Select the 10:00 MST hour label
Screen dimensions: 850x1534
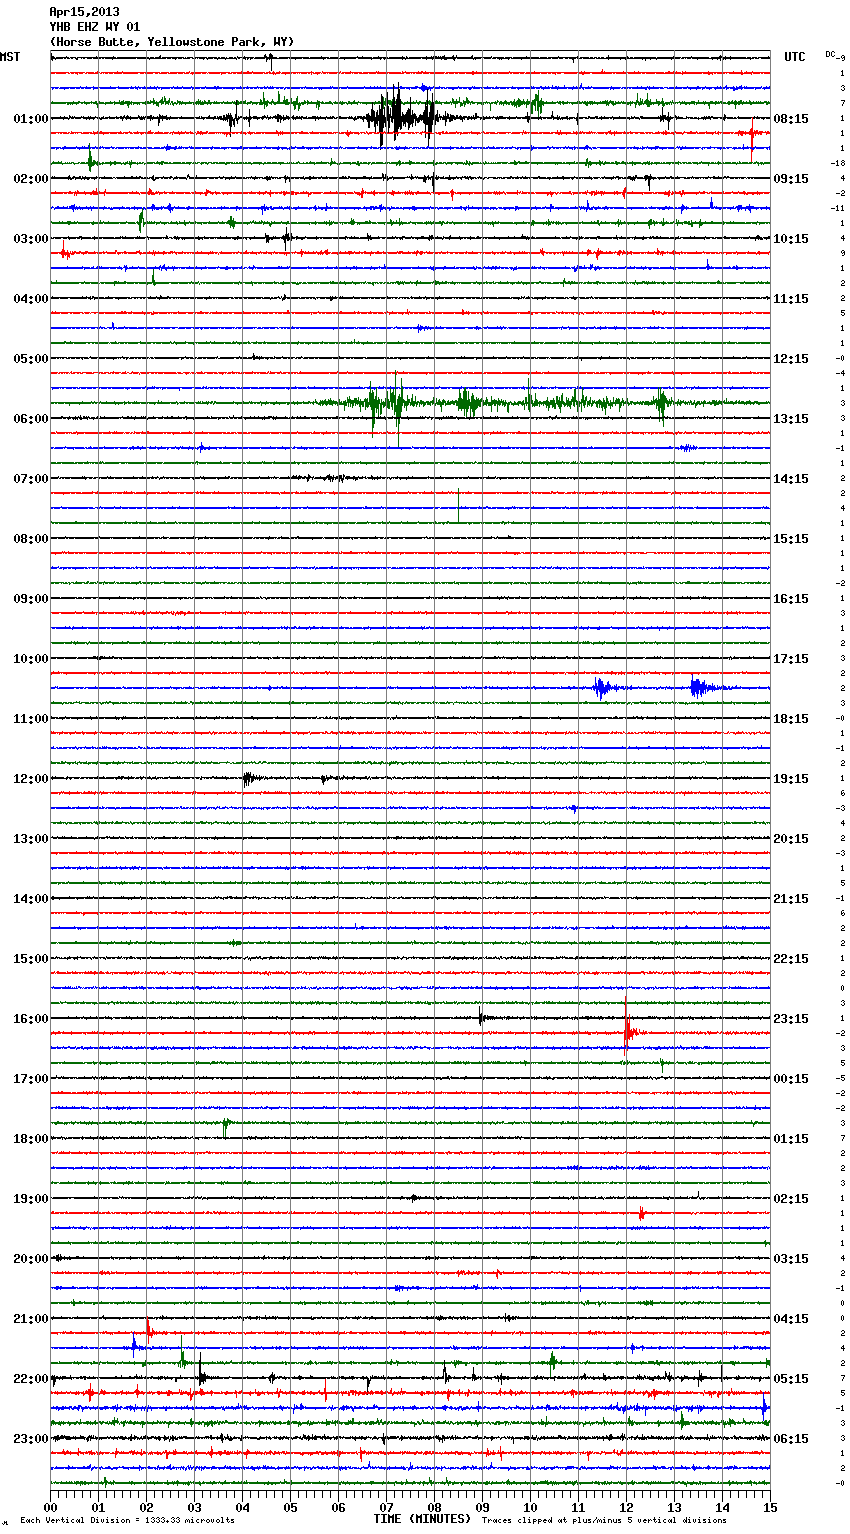pos(31,659)
